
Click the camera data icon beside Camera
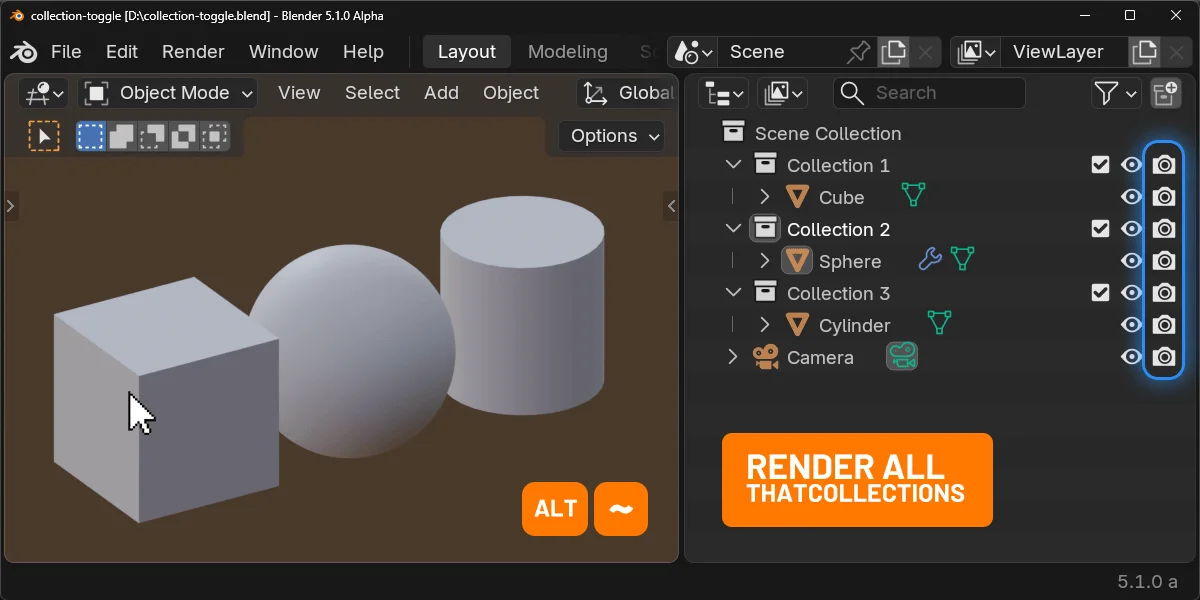(901, 356)
